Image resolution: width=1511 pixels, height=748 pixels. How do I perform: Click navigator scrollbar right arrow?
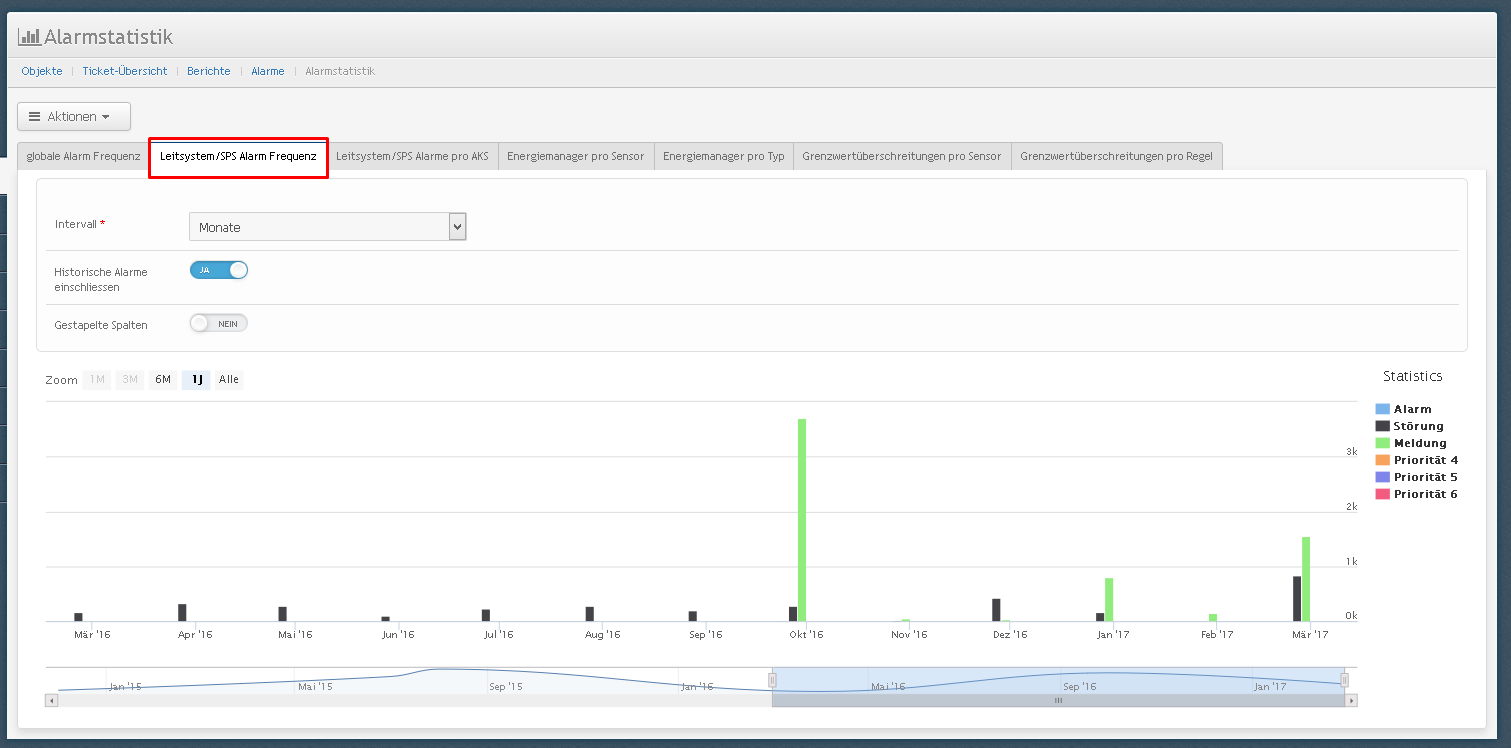coord(1351,701)
